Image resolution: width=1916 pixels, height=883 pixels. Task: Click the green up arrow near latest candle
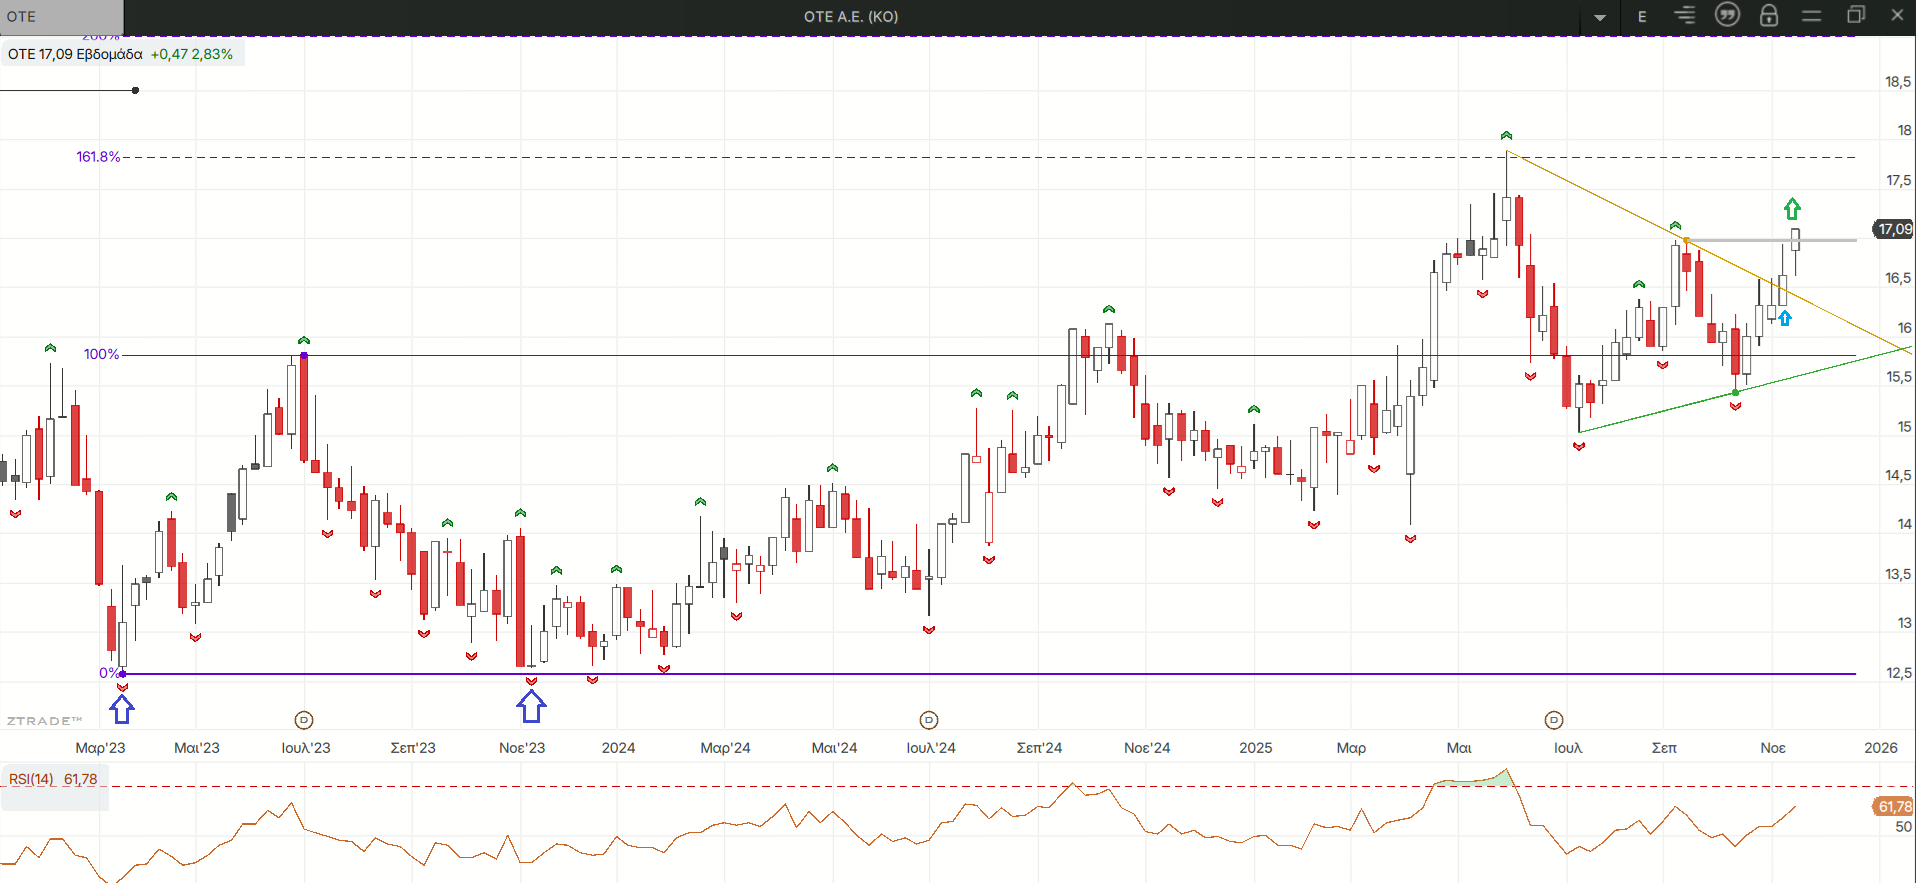pyautogui.click(x=1792, y=208)
